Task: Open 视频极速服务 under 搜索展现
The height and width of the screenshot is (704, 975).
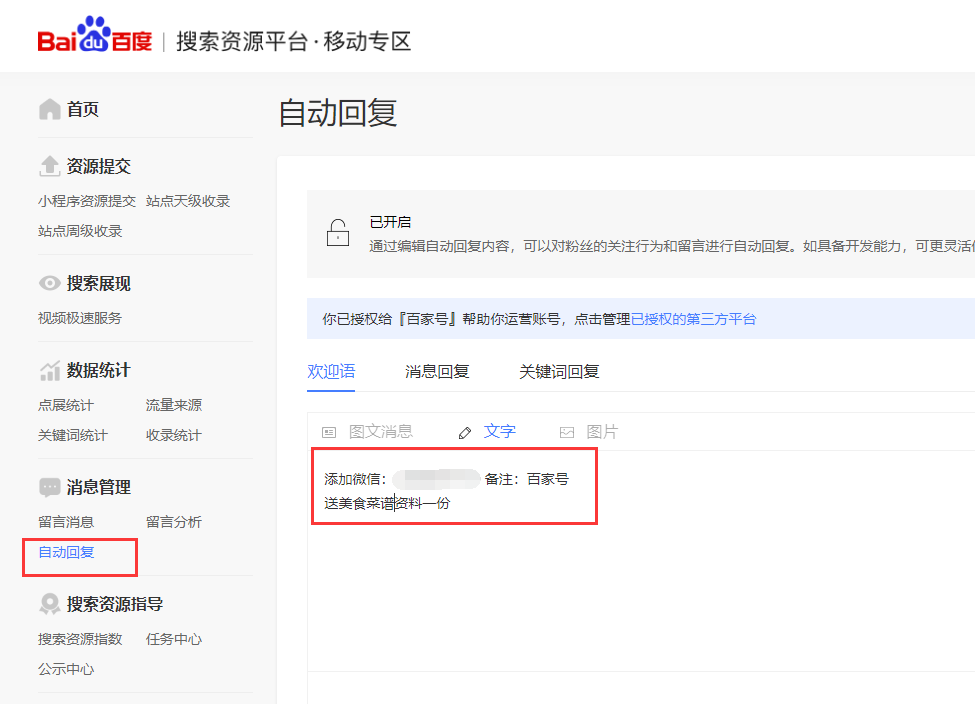Action: point(80,318)
